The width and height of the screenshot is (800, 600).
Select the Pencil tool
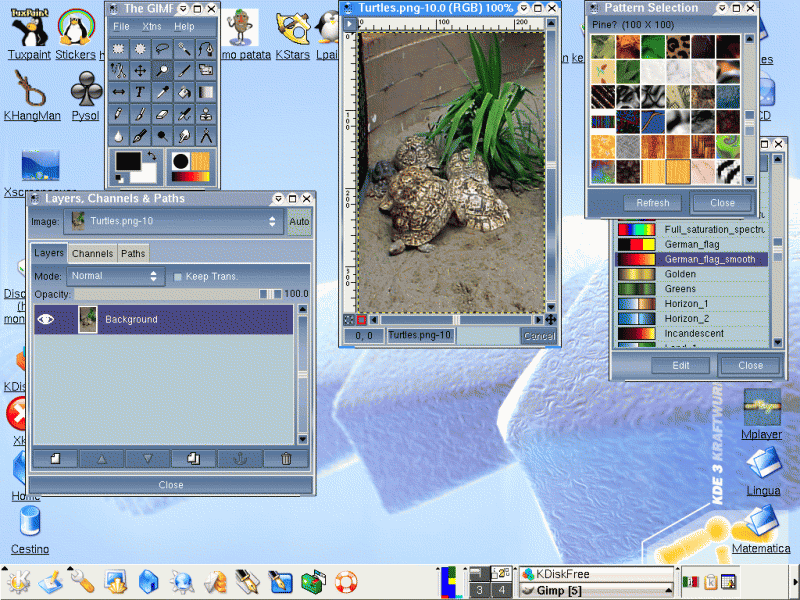[118, 115]
